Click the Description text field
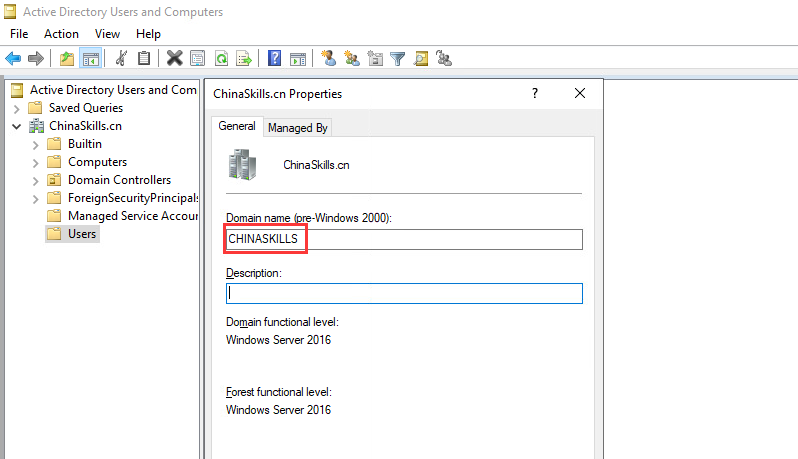The image size is (798, 459). click(404, 294)
